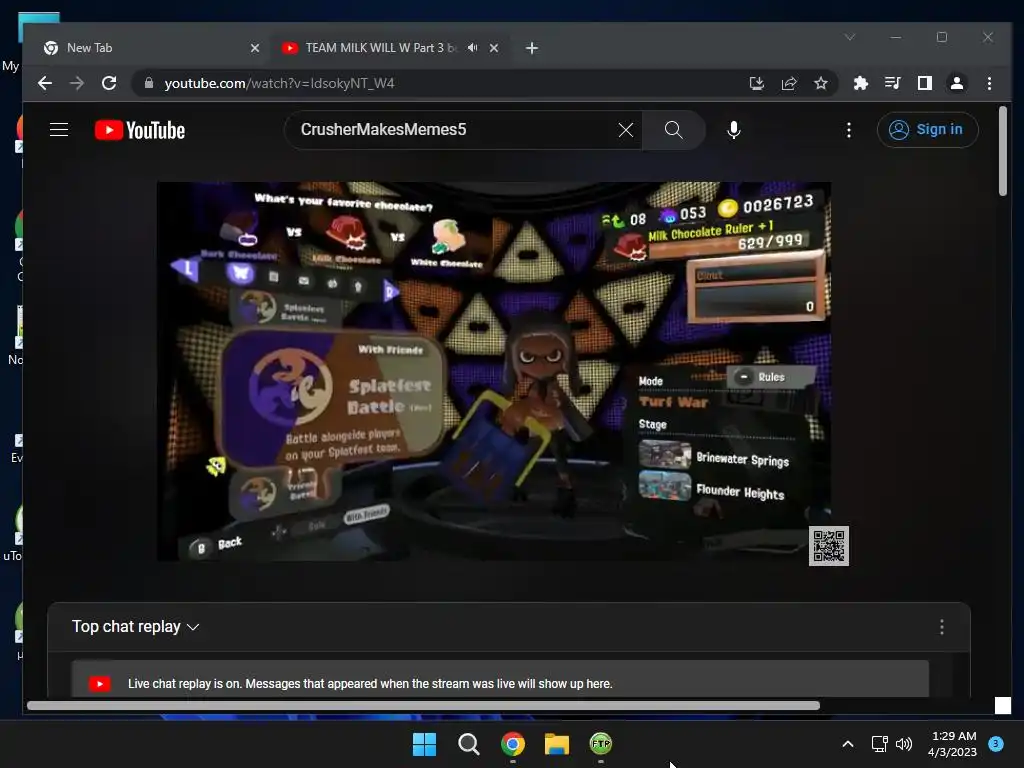Search with your voice microphone
1024x768 pixels.
tap(734, 130)
